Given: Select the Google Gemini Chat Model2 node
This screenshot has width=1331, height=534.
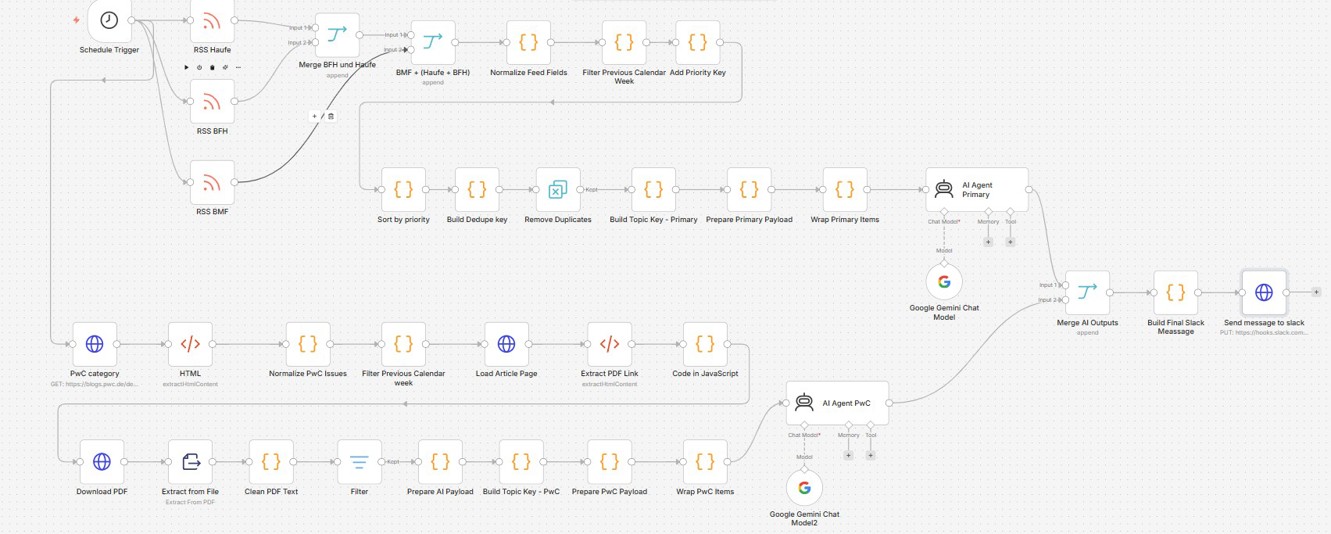Looking at the screenshot, I should (804, 488).
